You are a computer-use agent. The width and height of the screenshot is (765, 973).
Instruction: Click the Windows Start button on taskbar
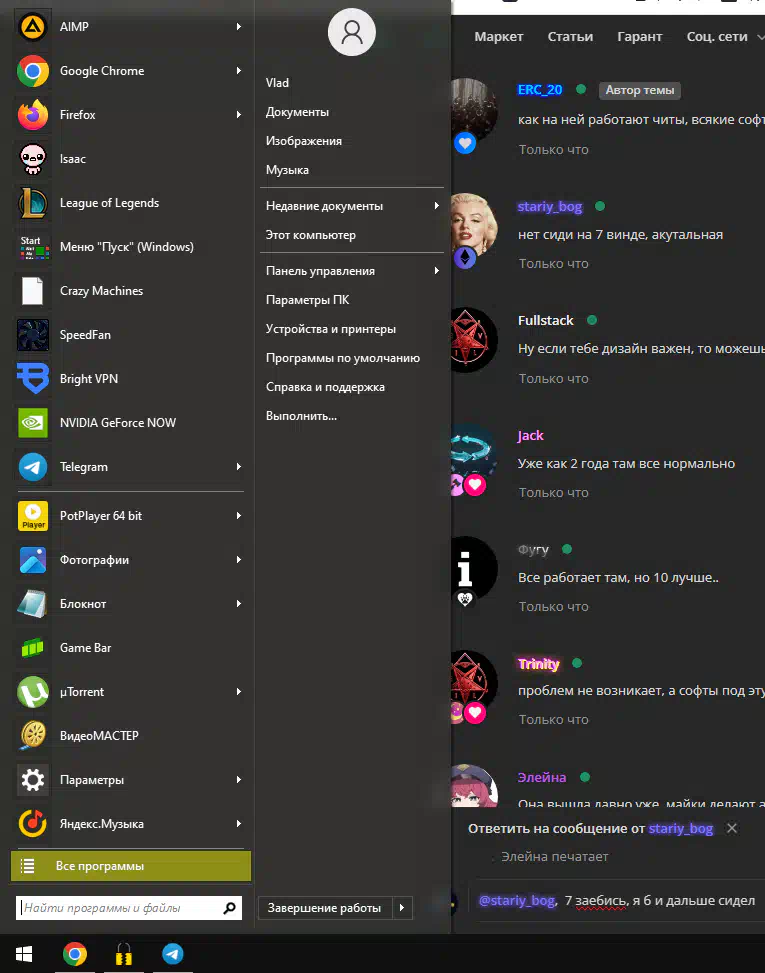(x=24, y=954)
